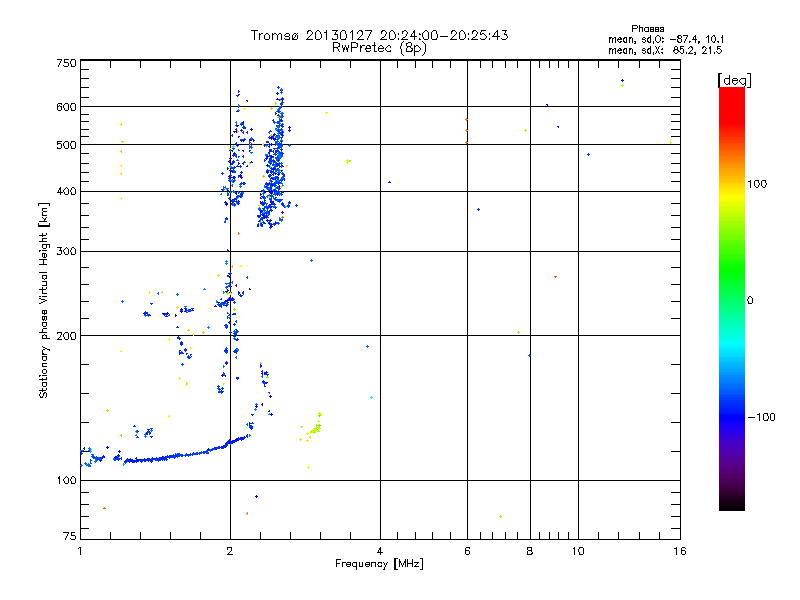
Task: Click the '0' colorbar tick label
Action: click(x=750, y=301)
